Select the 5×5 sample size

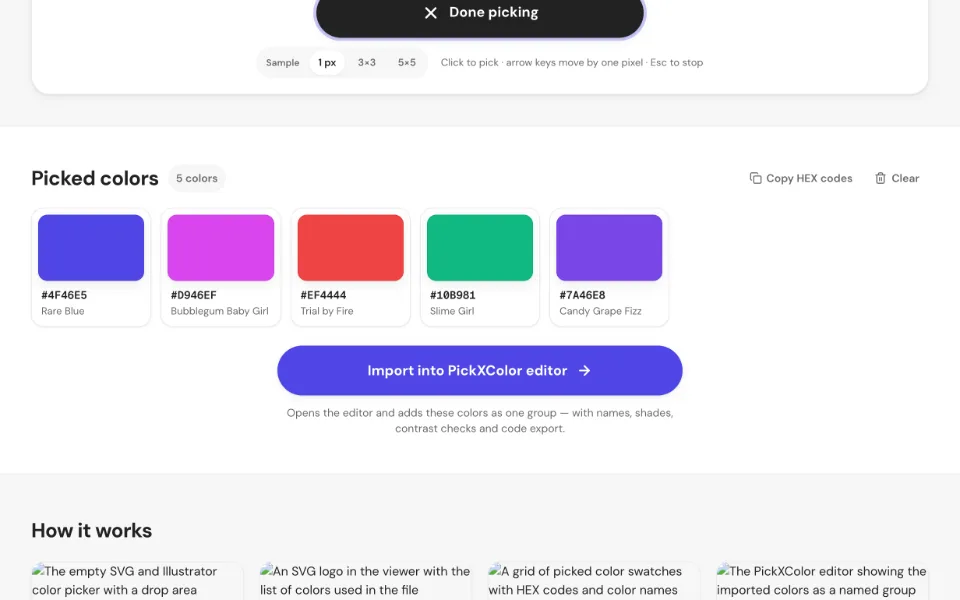coord(407,62)
